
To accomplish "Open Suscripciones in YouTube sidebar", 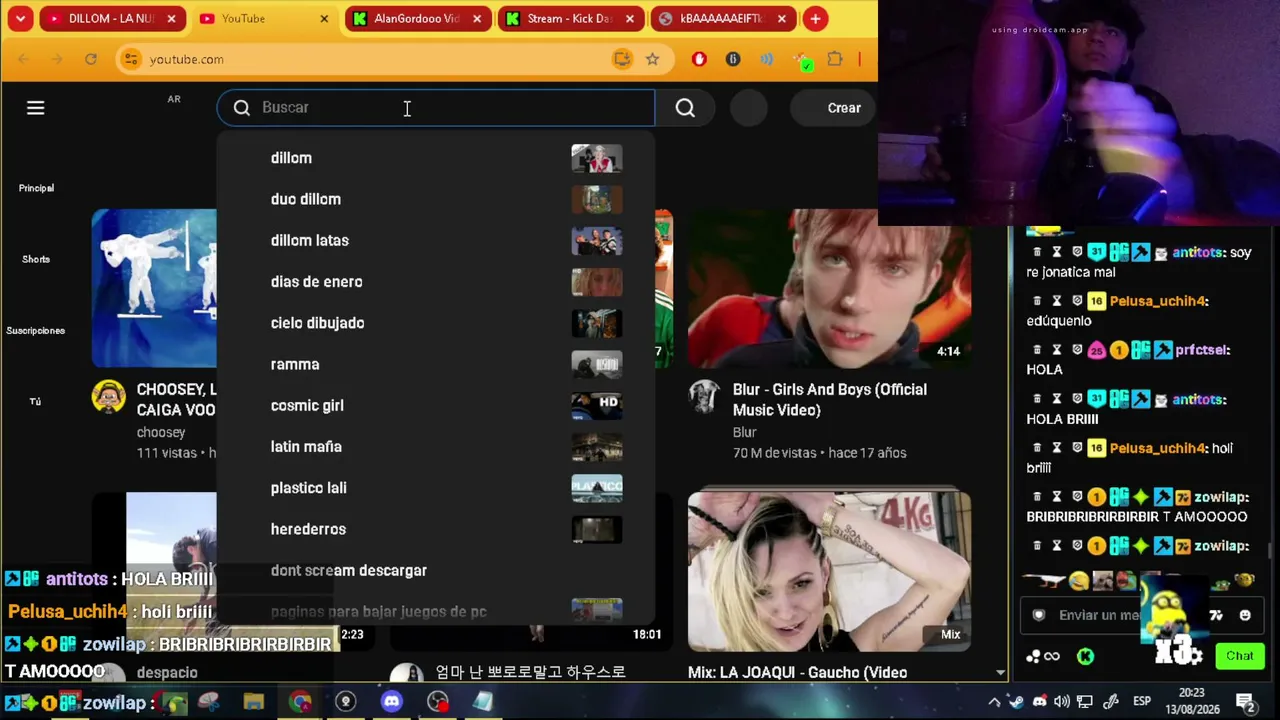I will click(x=36, y=330).
